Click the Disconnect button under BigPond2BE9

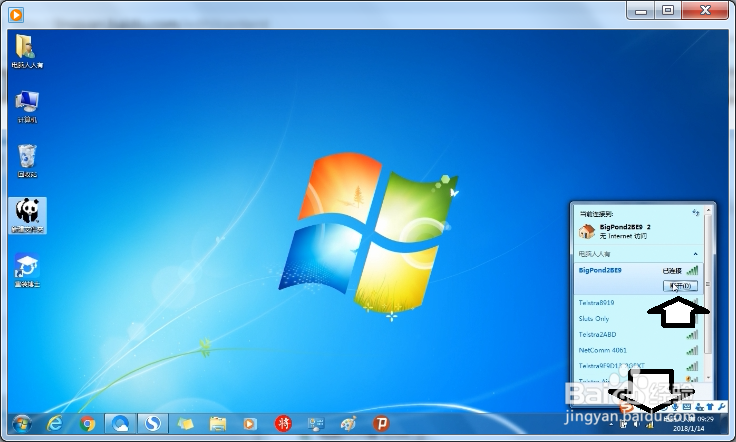tap(680, 286)
